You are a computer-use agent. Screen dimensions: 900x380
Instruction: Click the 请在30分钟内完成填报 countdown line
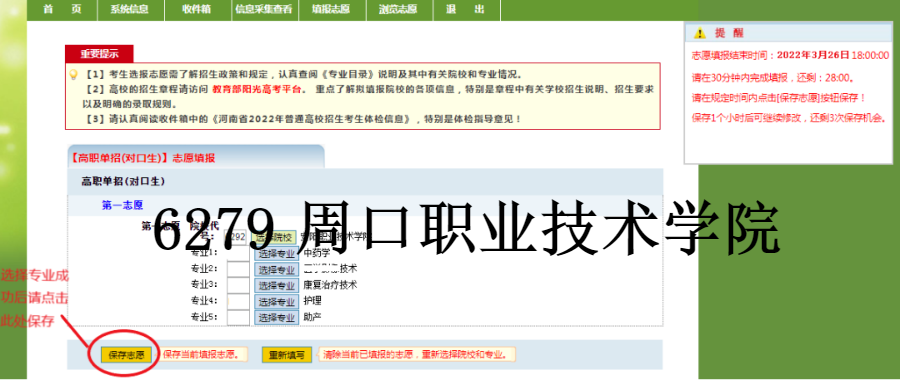coord(773,77)
